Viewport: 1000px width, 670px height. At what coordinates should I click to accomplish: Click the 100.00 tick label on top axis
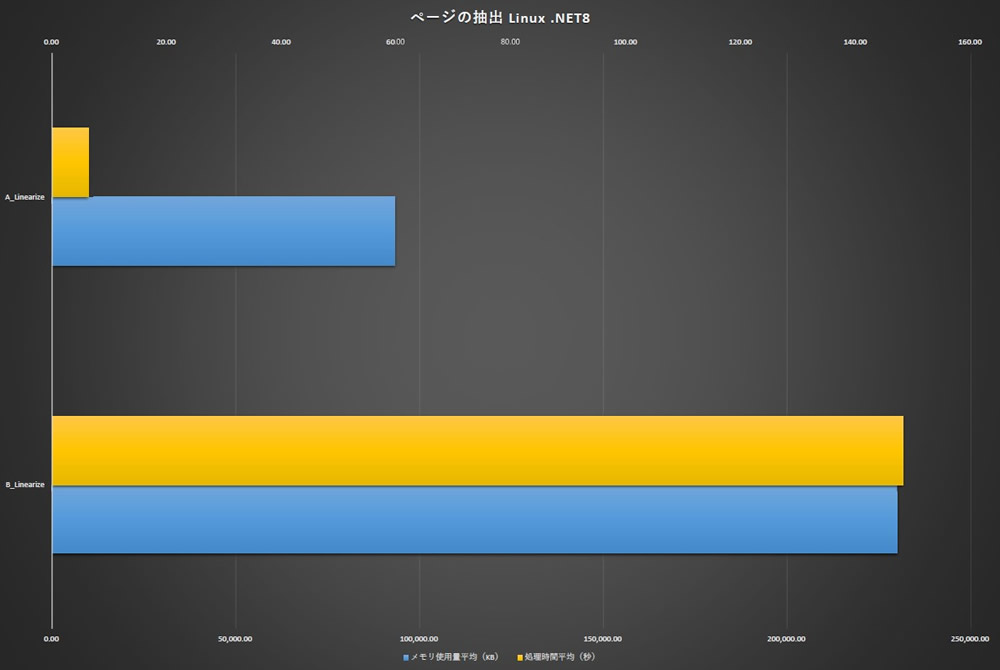(625, 42)
